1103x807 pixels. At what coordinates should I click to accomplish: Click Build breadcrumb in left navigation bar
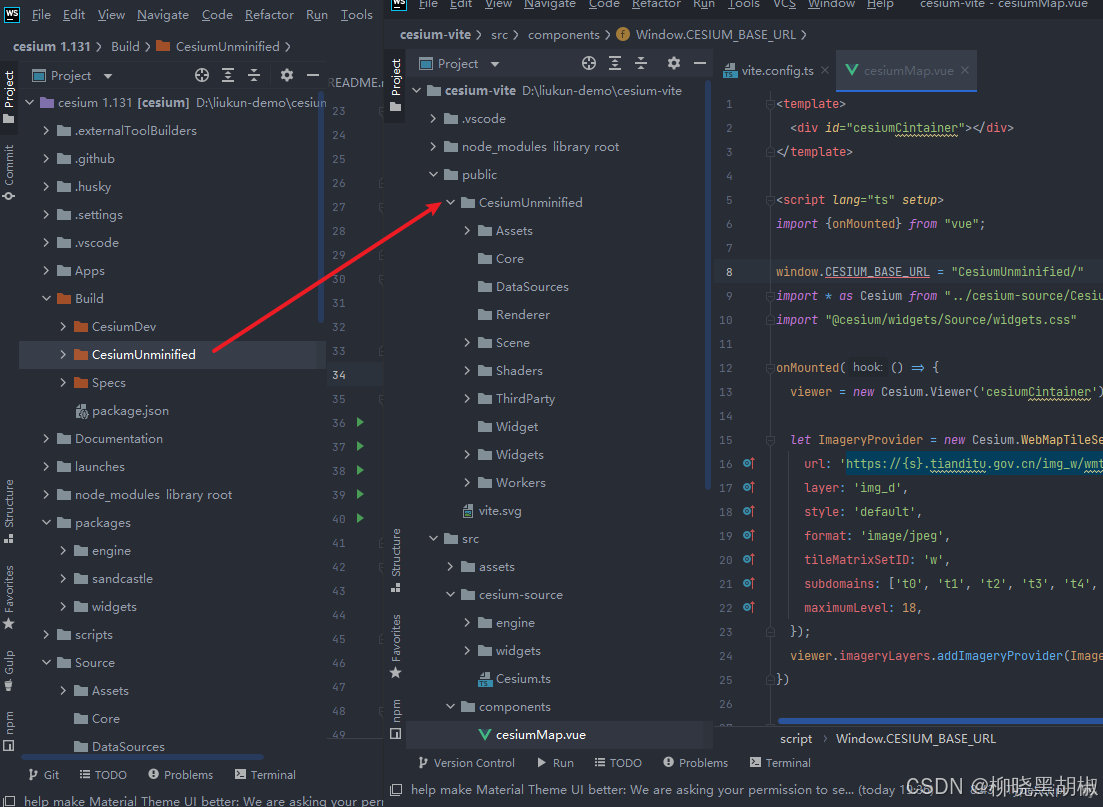[125, 46]
